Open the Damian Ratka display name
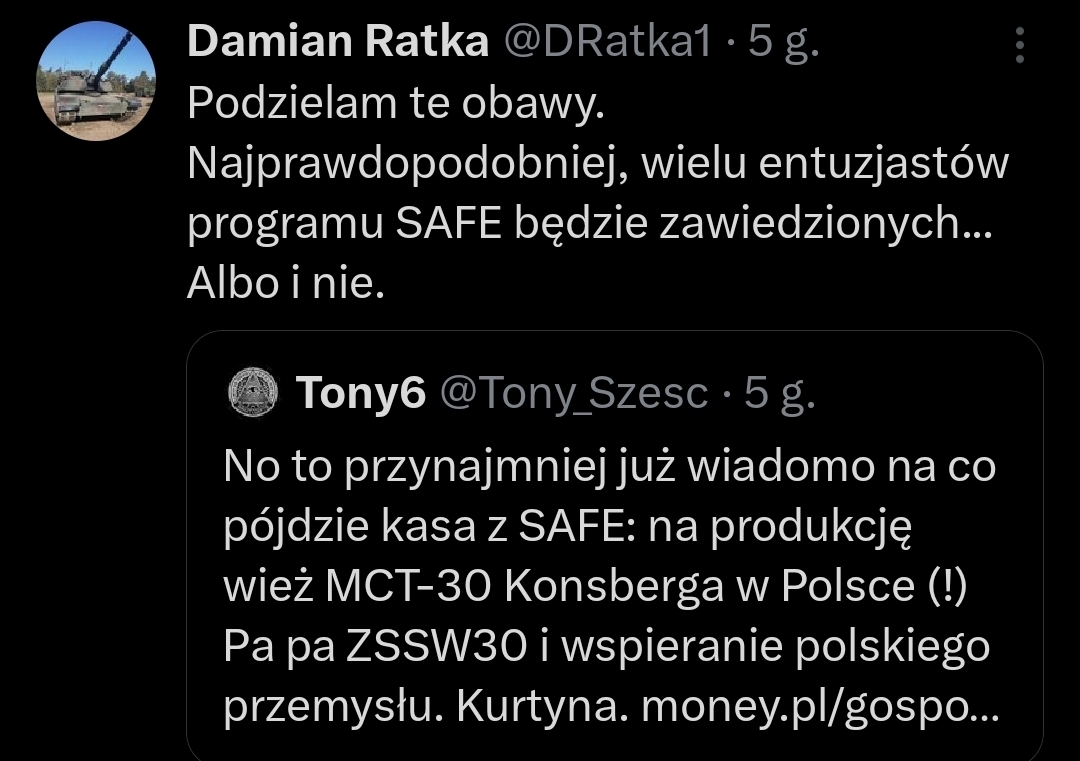 point(338,42)
